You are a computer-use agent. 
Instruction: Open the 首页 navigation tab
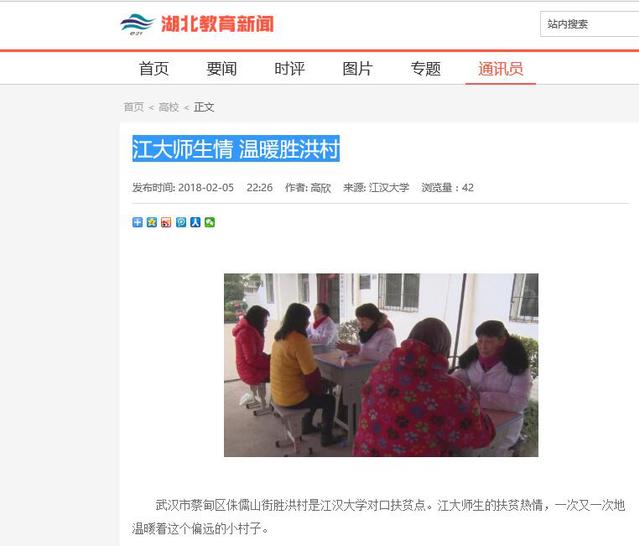click(154, 68)
